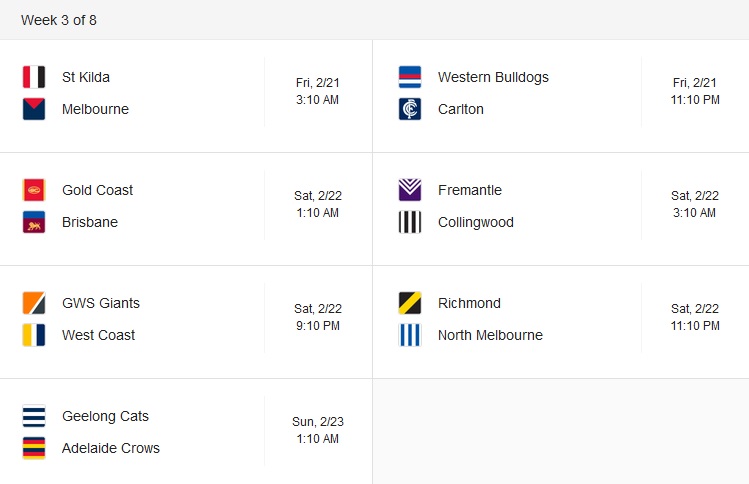
Task: Click the St Kilda team logo
Action: [34, 77]
